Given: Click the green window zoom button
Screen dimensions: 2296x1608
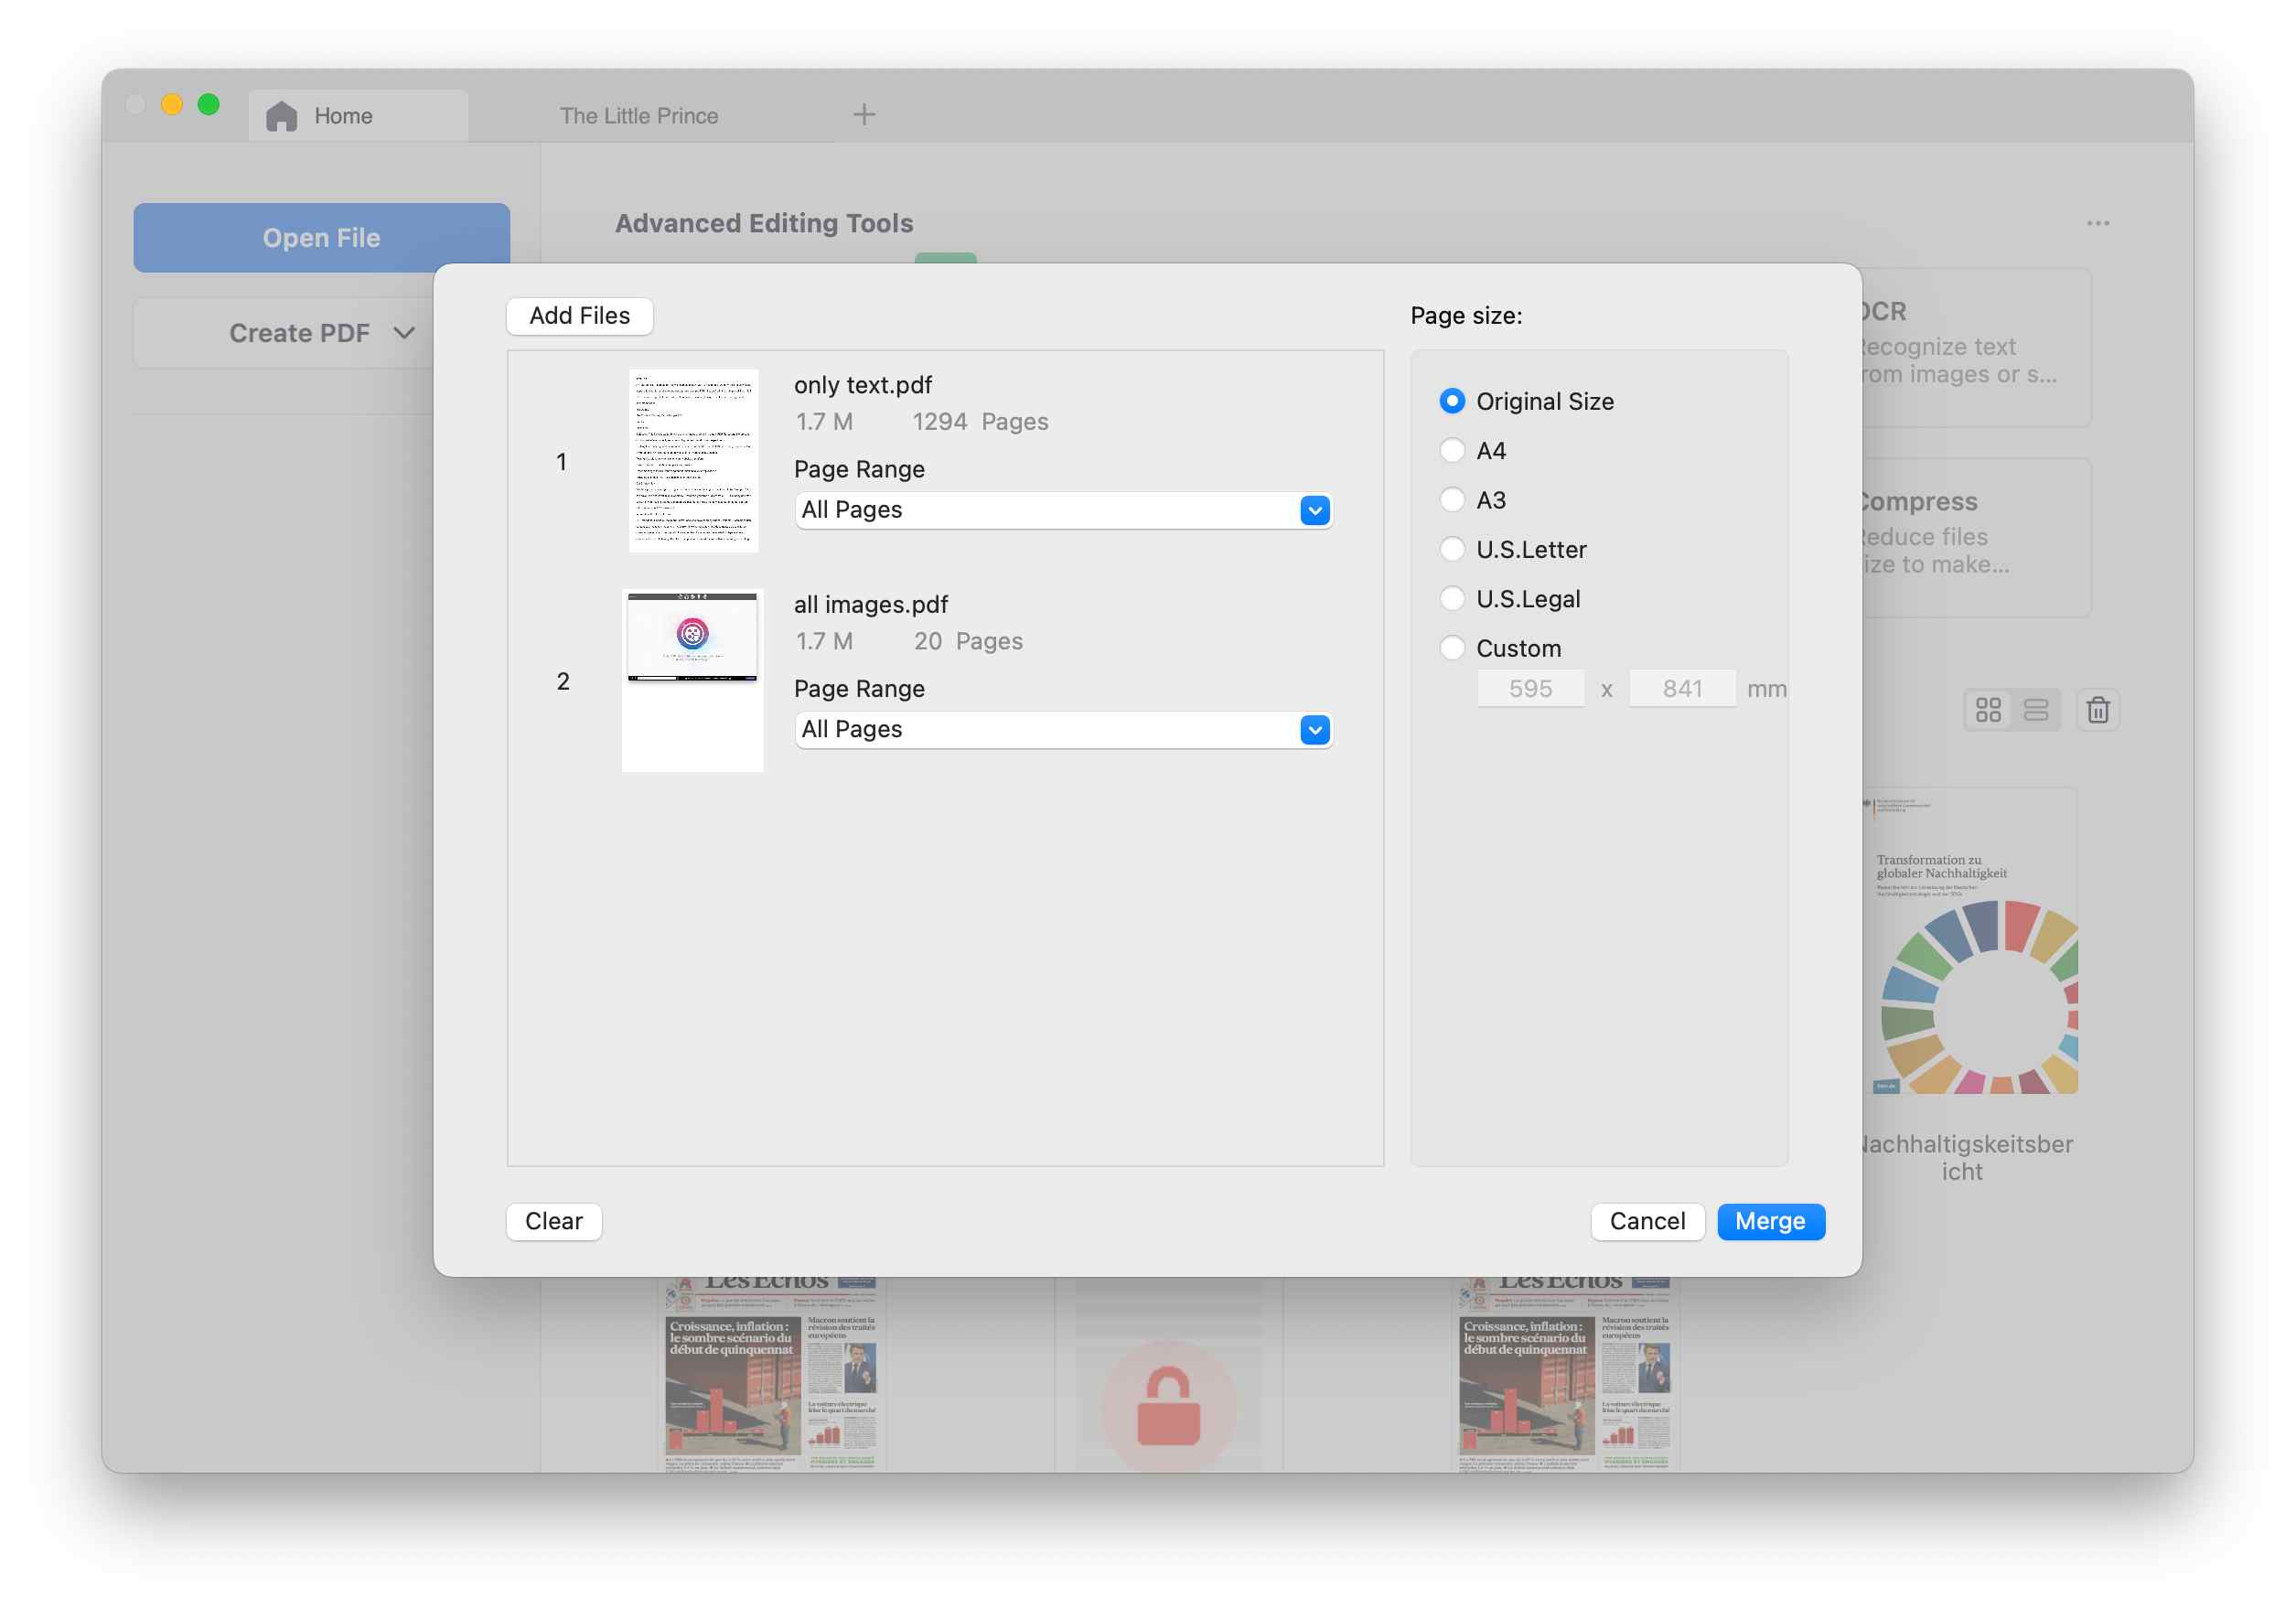Looking at the screenshot, I should click(x=209, y=104).
